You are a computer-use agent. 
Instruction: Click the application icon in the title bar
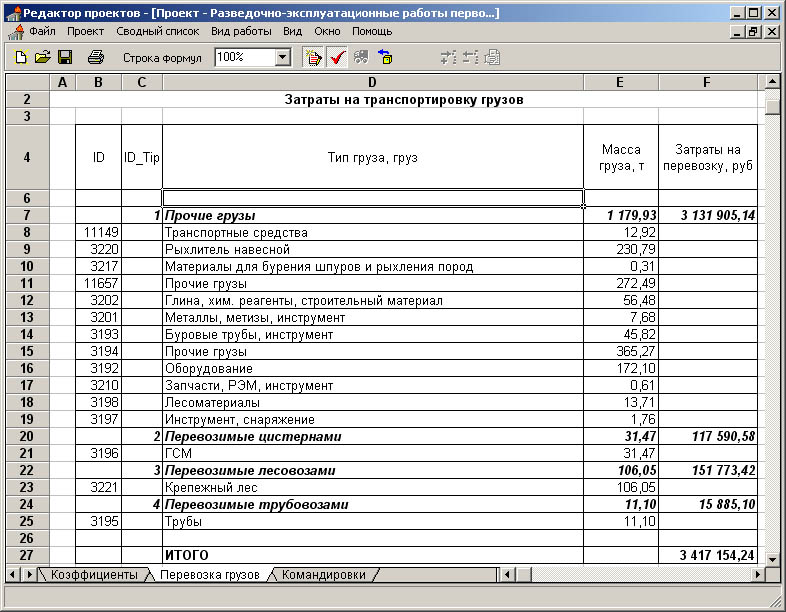point(15,13)
